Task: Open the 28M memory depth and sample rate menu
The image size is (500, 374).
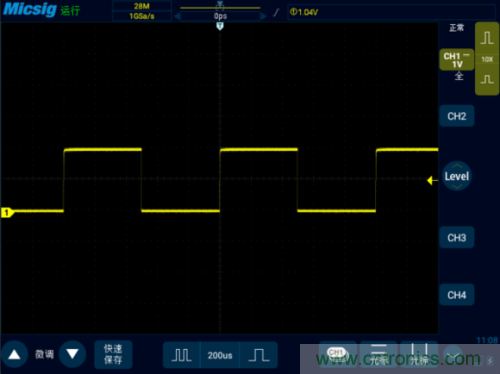Action: [142, 11]
